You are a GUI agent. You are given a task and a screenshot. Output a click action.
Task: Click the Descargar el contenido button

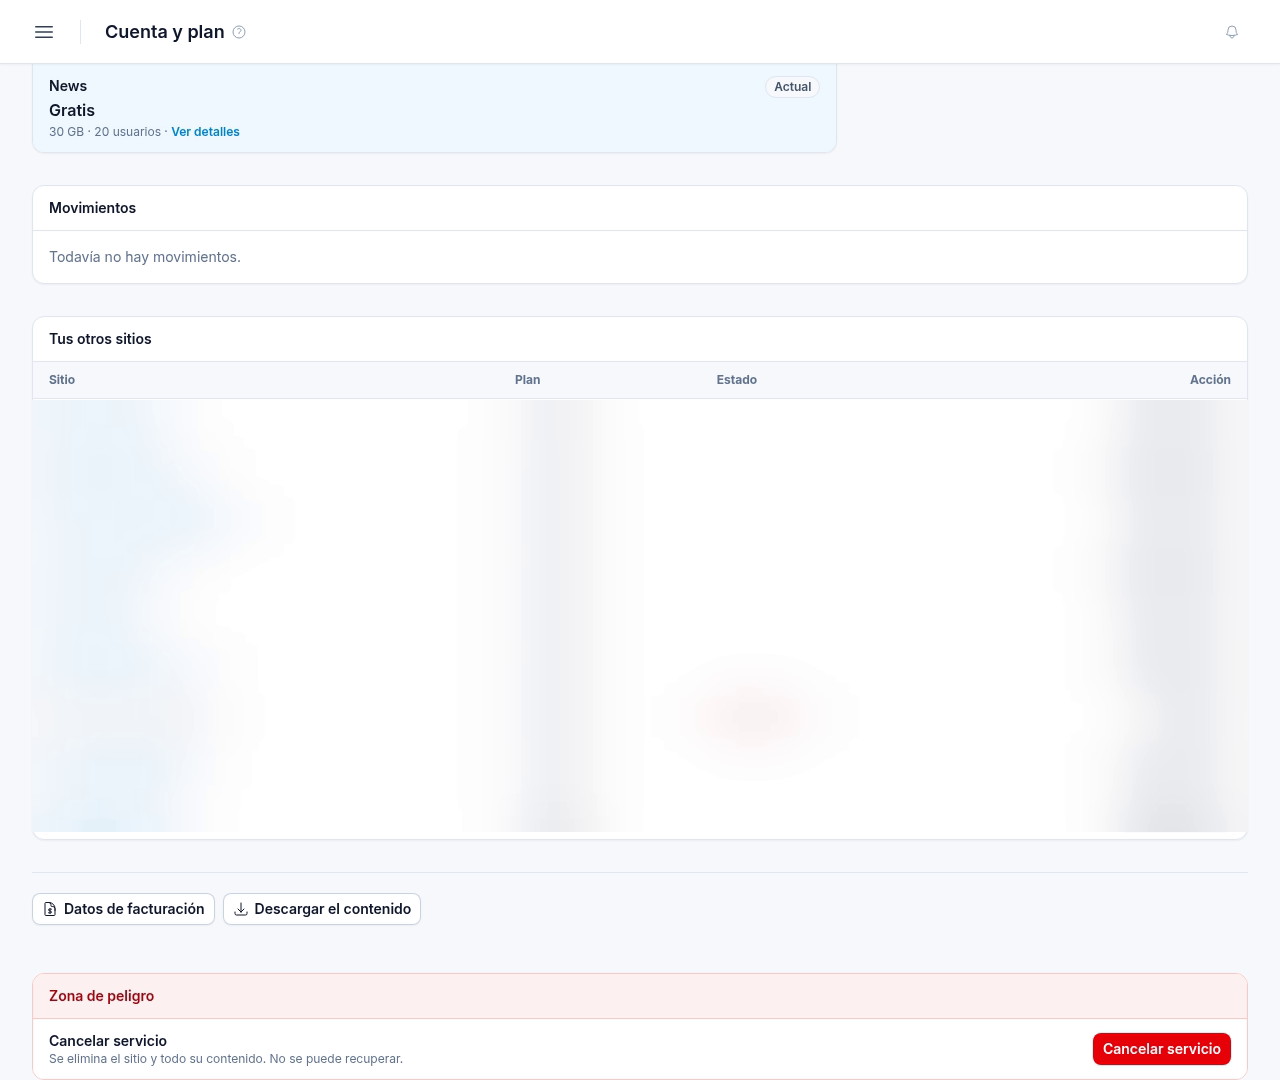(x=322, y=909)
